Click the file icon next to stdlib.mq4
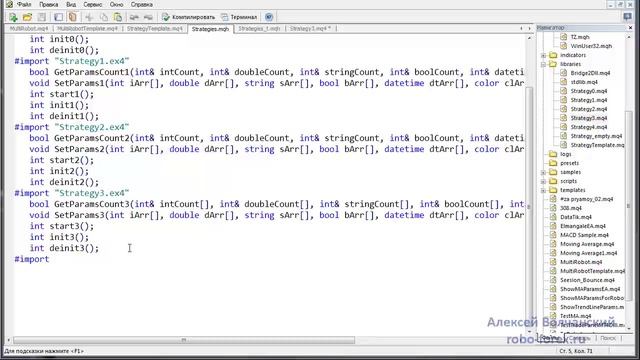This screenshot has width=640, height=360. pos(564,82)
